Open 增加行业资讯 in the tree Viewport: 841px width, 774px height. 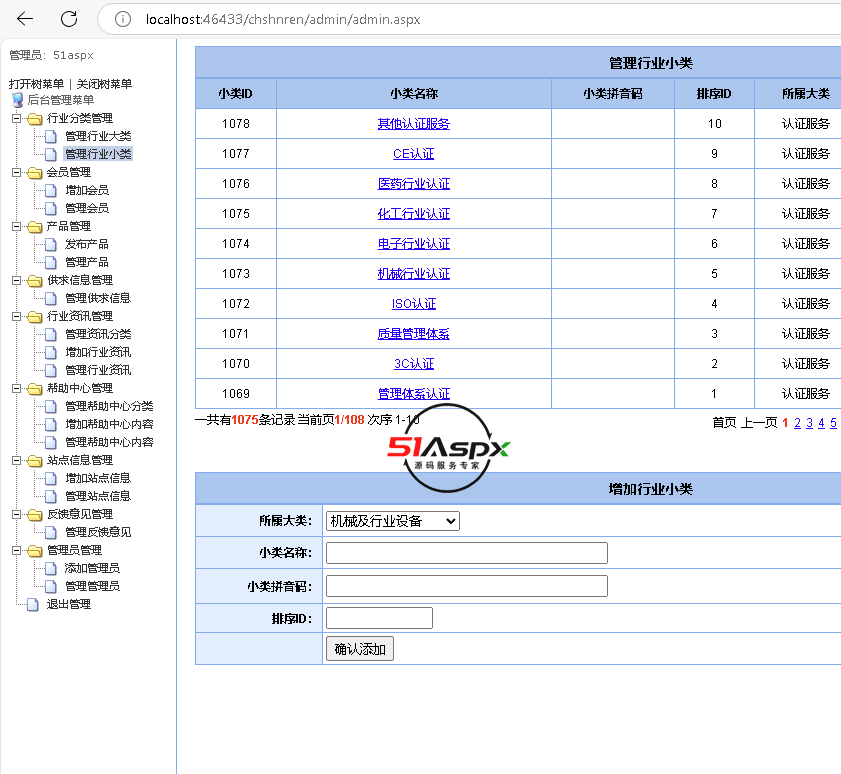[98, 352]
